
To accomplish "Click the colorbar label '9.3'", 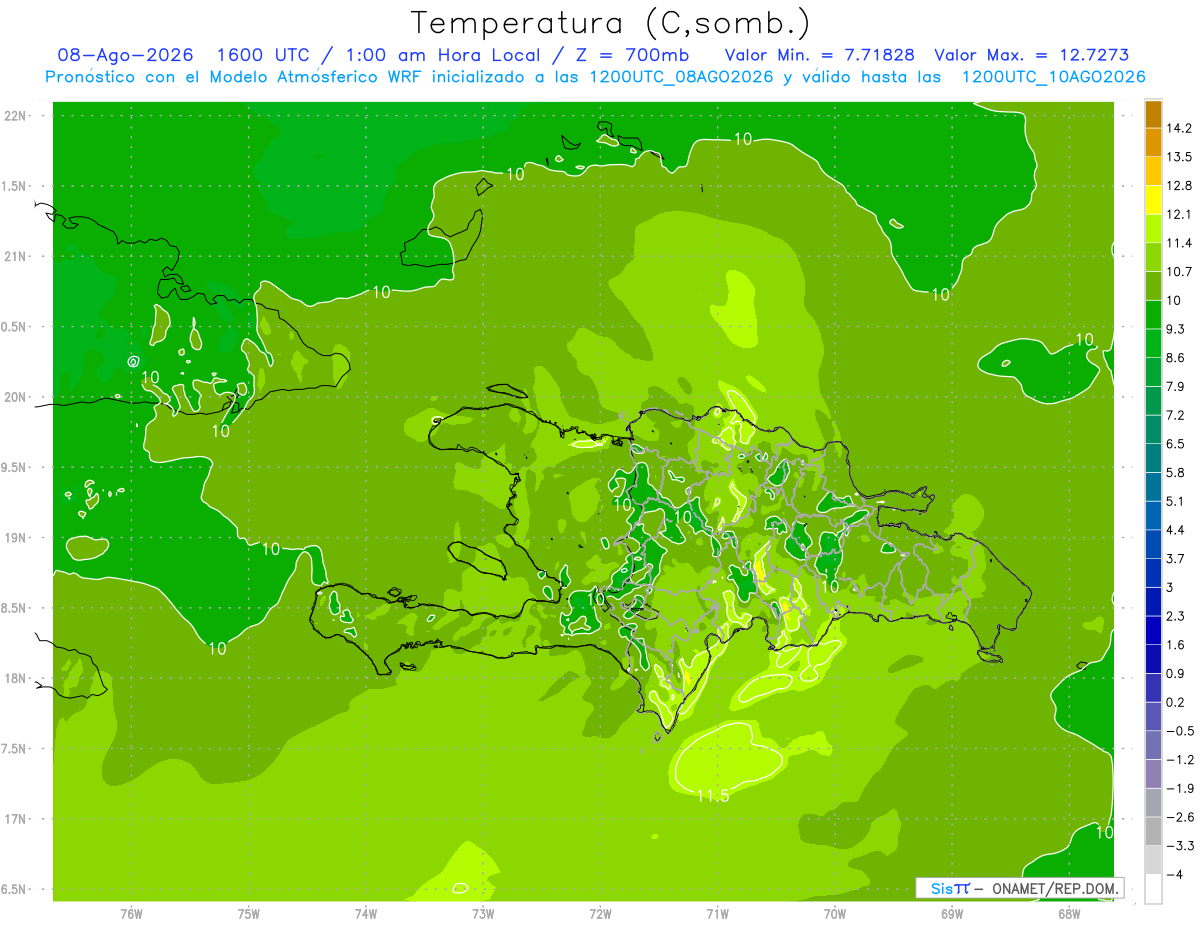I will pos(1176,329).
